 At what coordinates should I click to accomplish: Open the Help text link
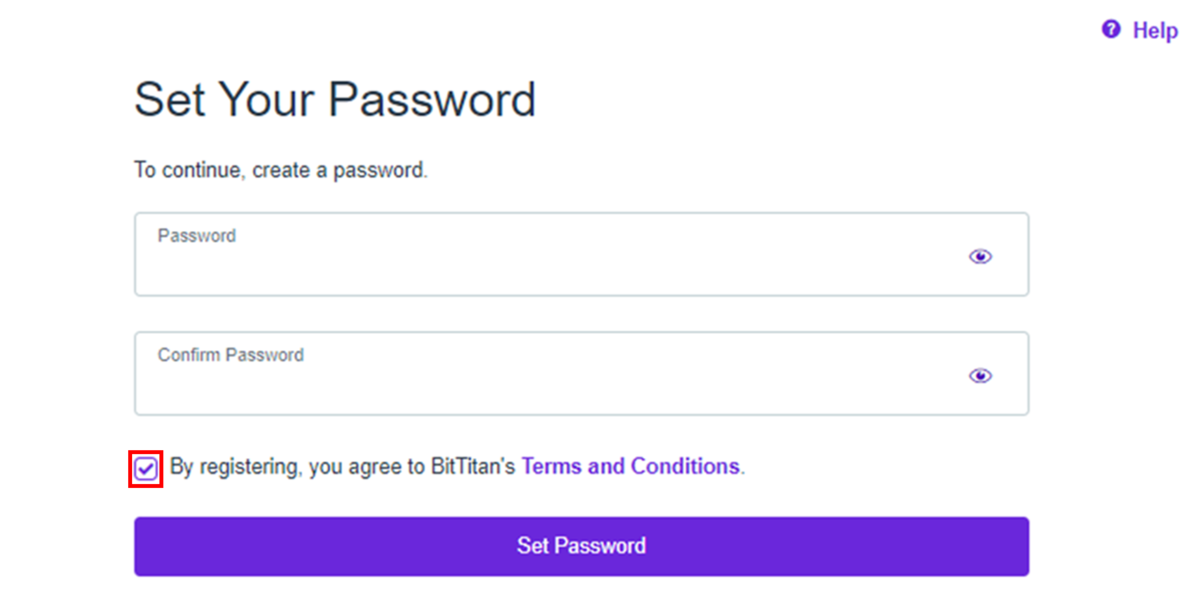coord(1155,31)
